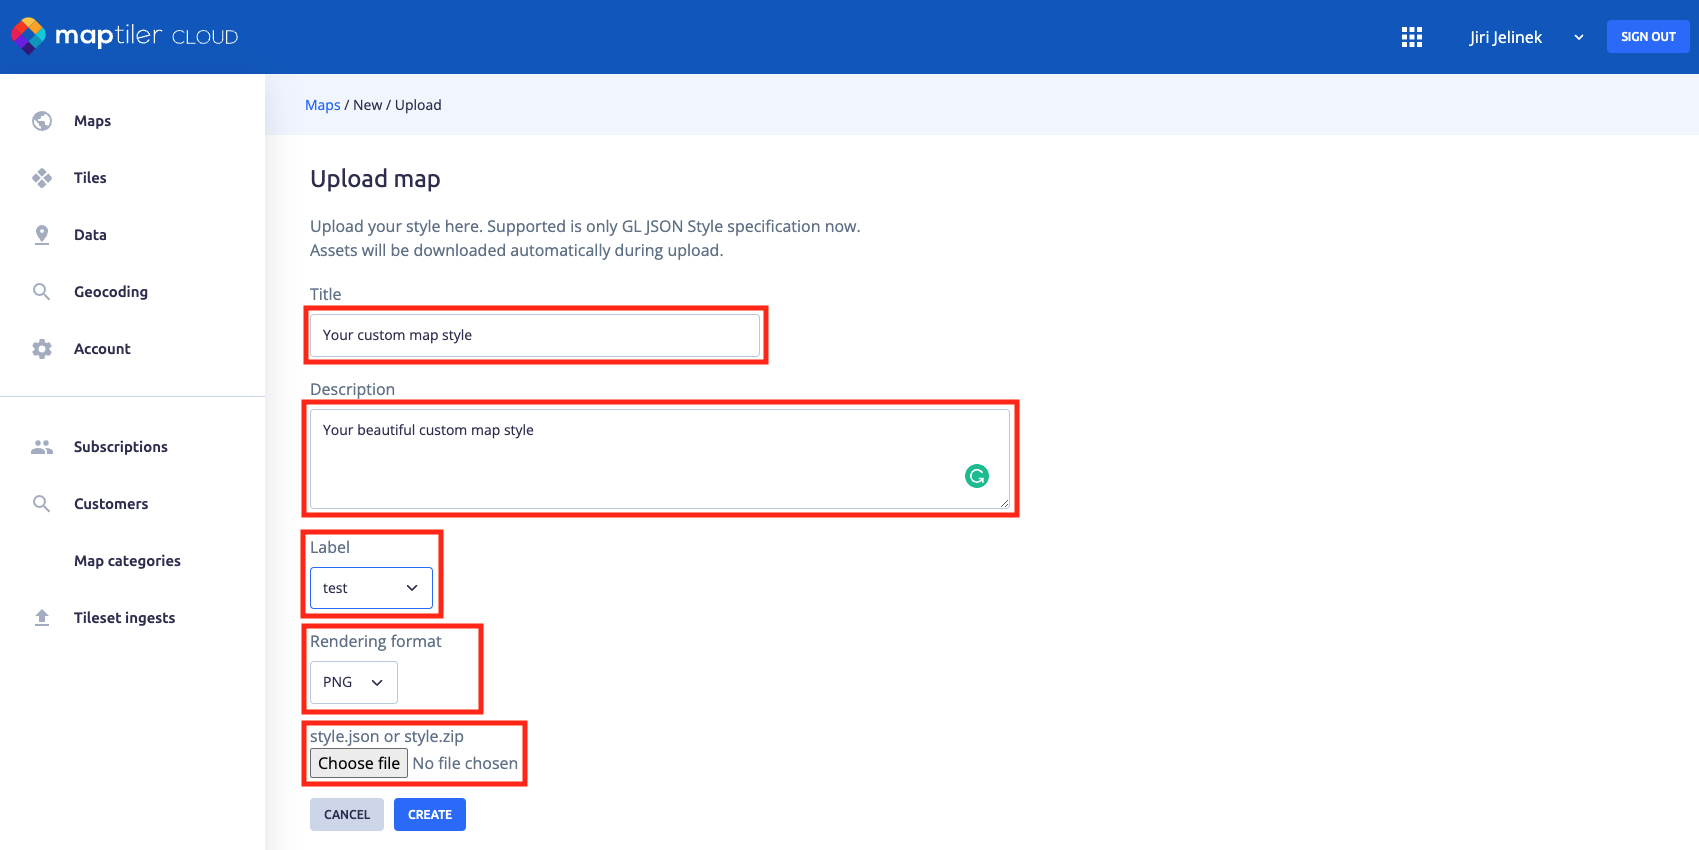Click the Tiles diamond icon
The width and height of the screenshot is (1699, 850).
click(42, 178)
